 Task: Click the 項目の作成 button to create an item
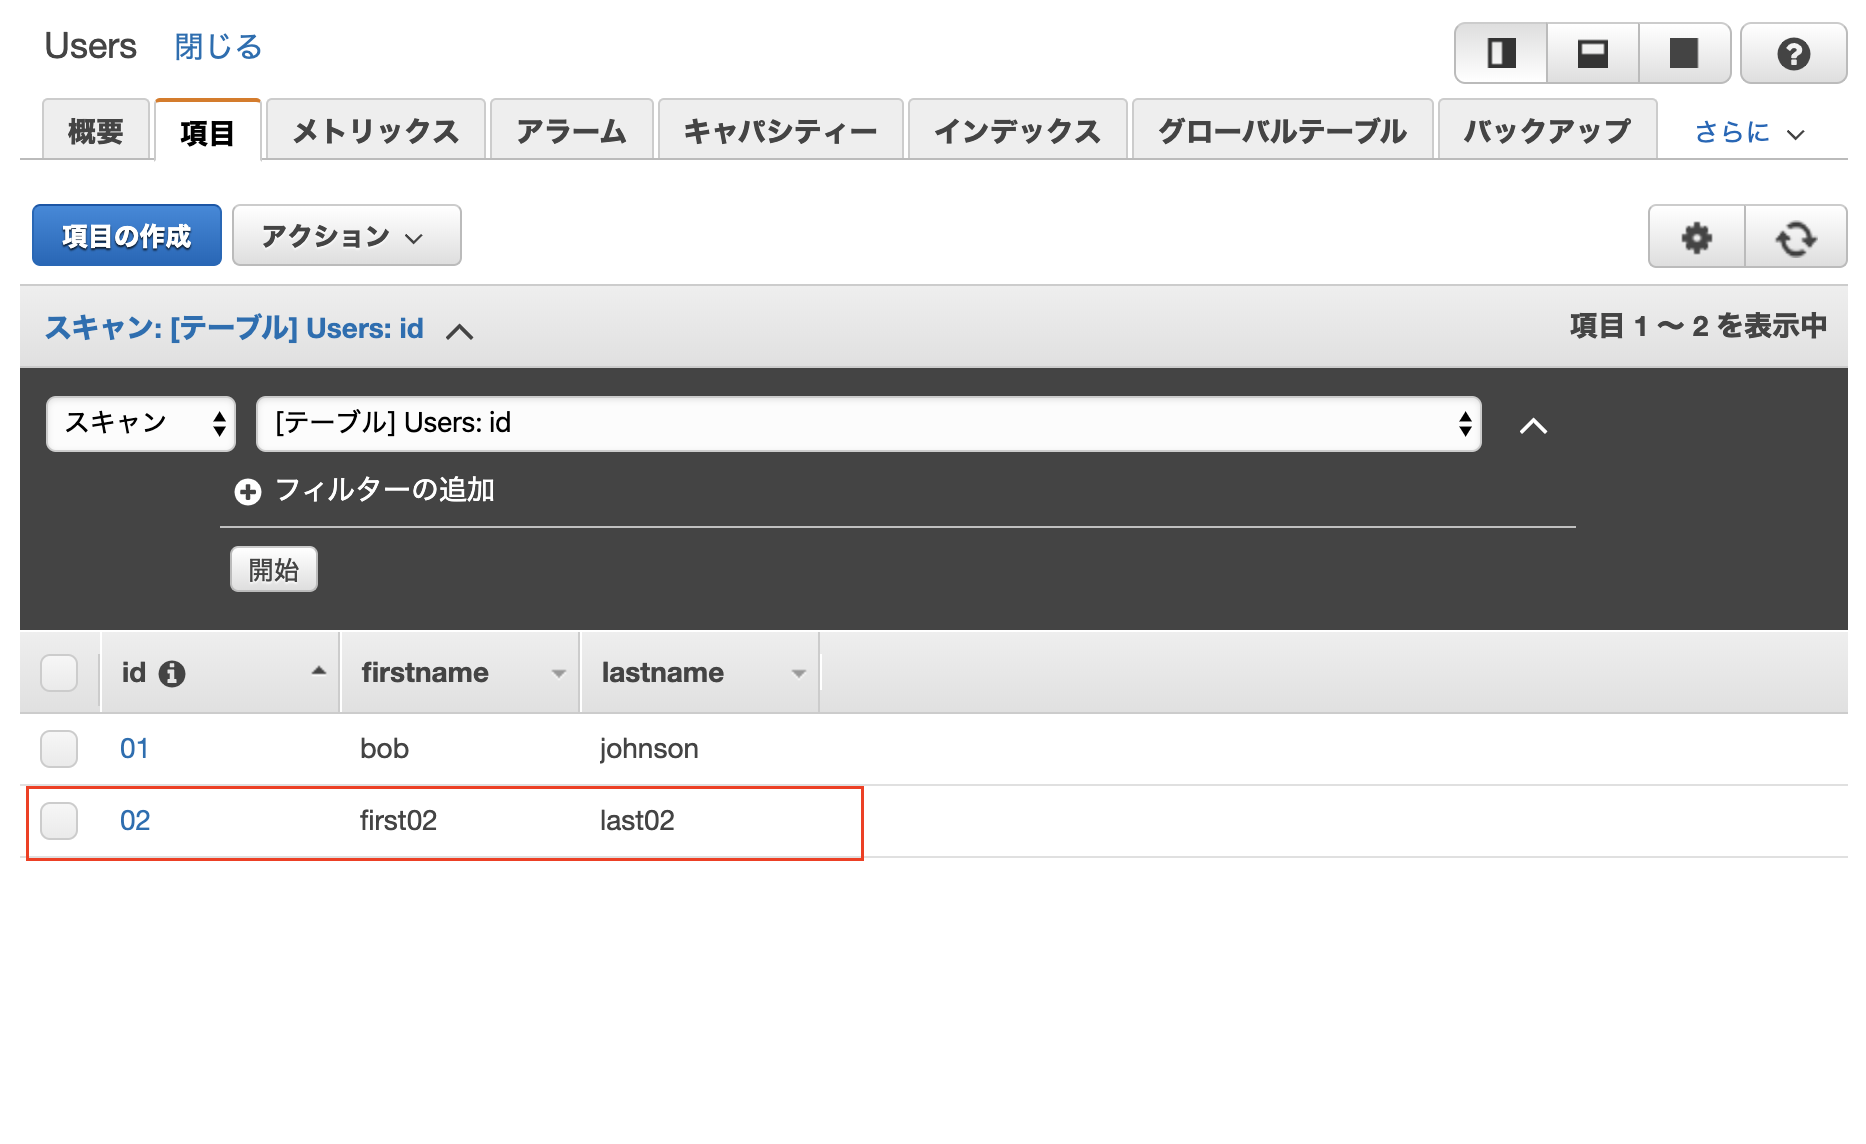click(x=126, y=235)
